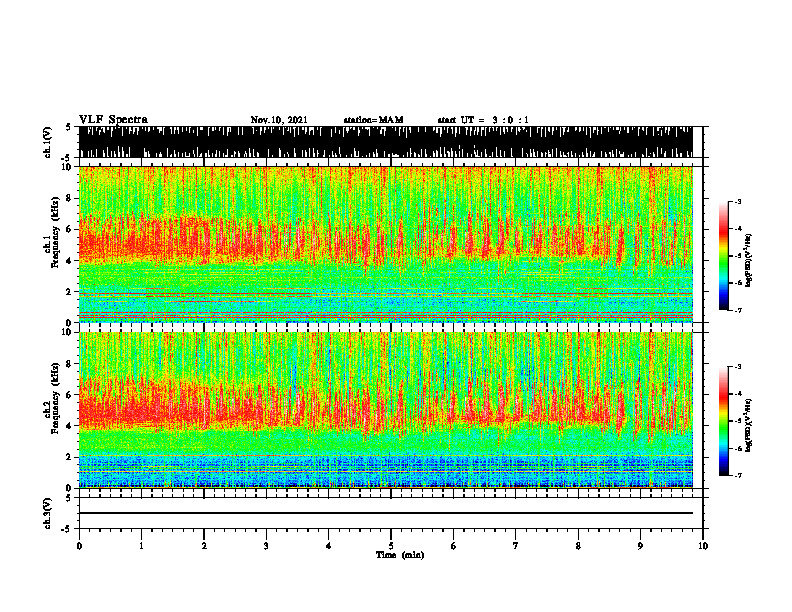
Task: Click the ch.2 frequency tick label "6"
Action: coord(69,395)
